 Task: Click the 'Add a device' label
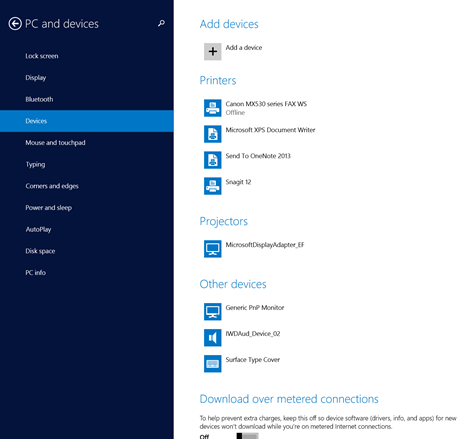pos(244,48)
